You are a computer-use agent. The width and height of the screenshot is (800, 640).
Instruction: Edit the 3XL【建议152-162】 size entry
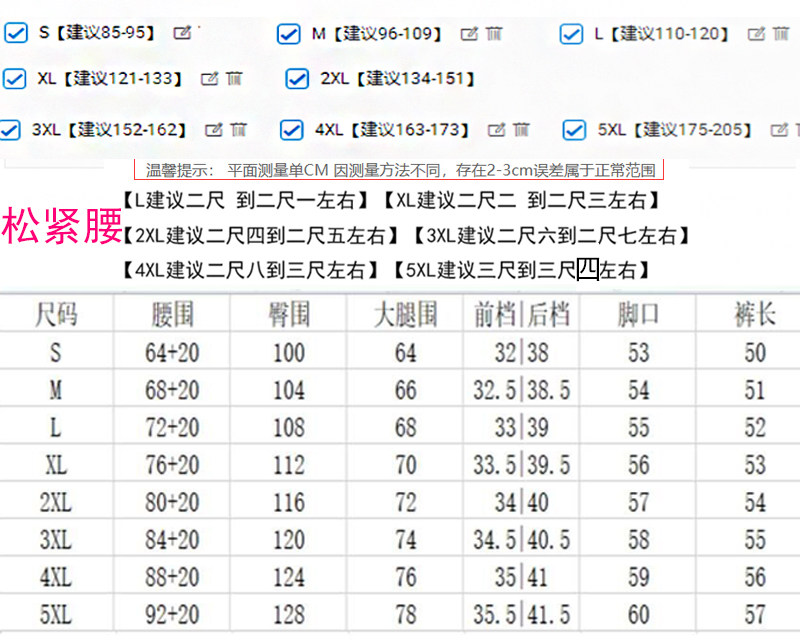pos(213,130)
